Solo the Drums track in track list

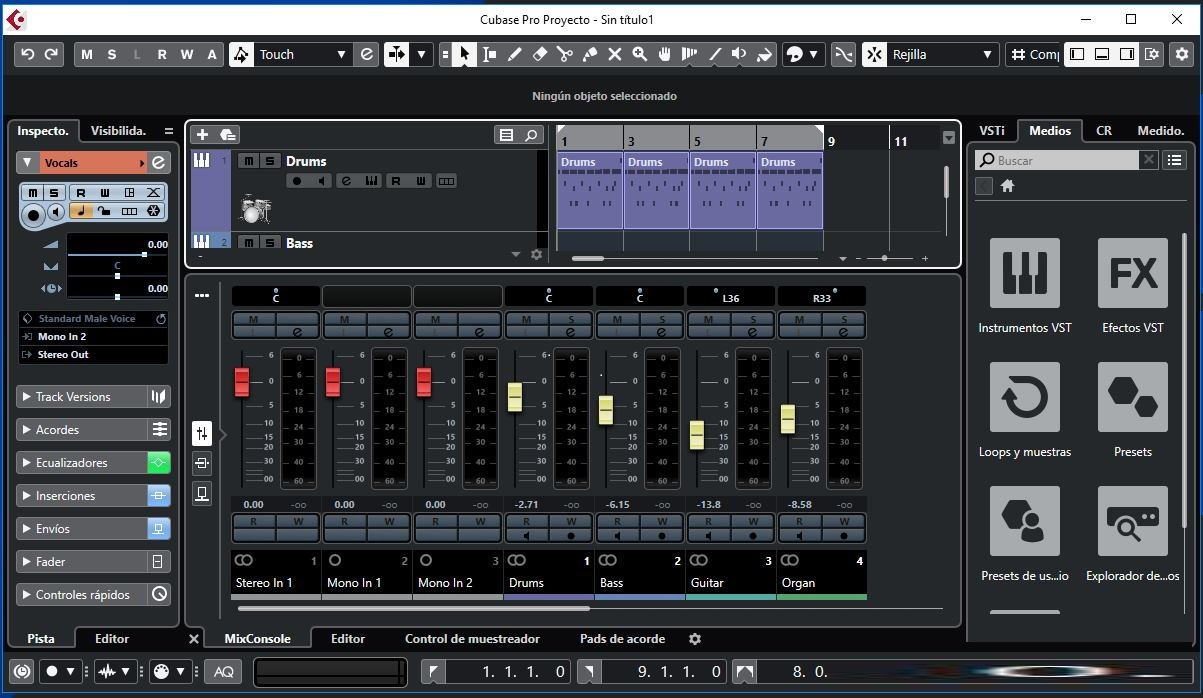click(269, 161)
